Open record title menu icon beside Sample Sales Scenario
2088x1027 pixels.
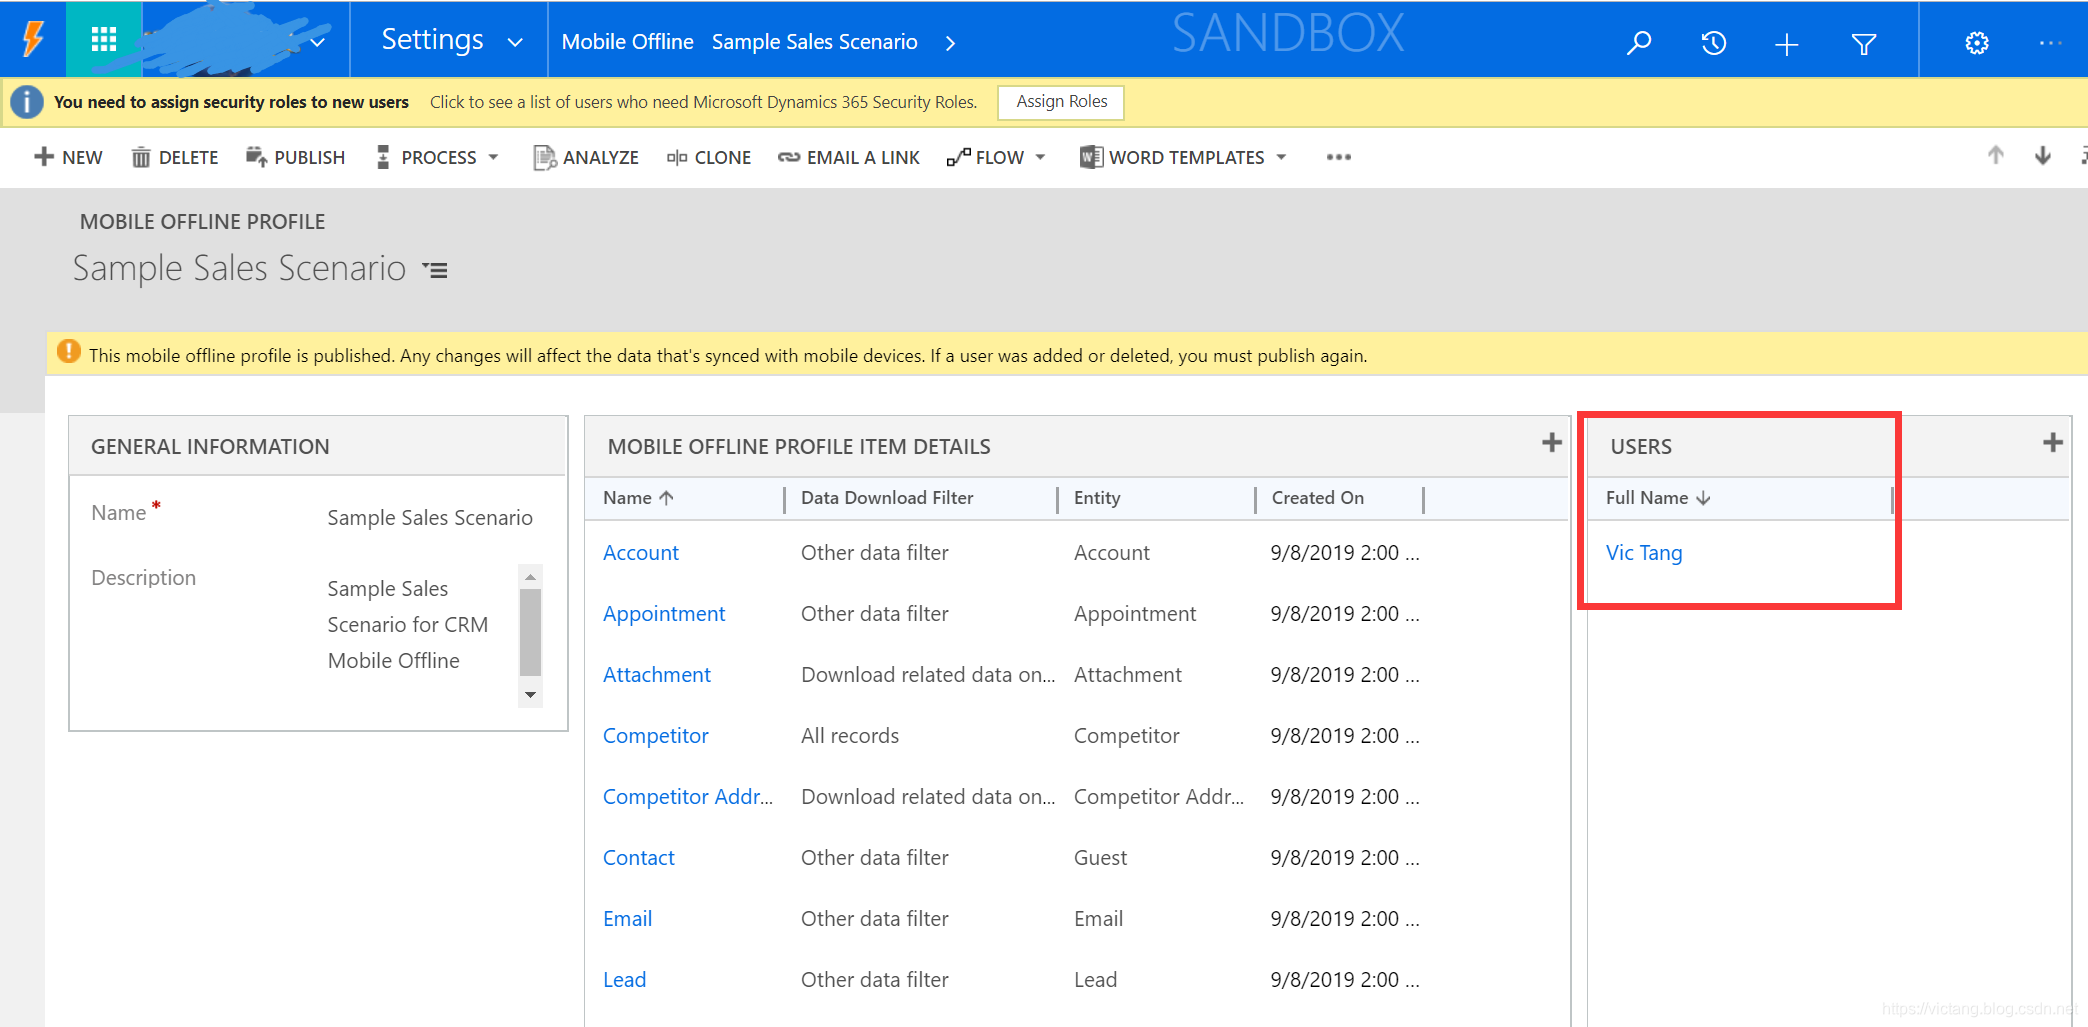click(435, 270)
